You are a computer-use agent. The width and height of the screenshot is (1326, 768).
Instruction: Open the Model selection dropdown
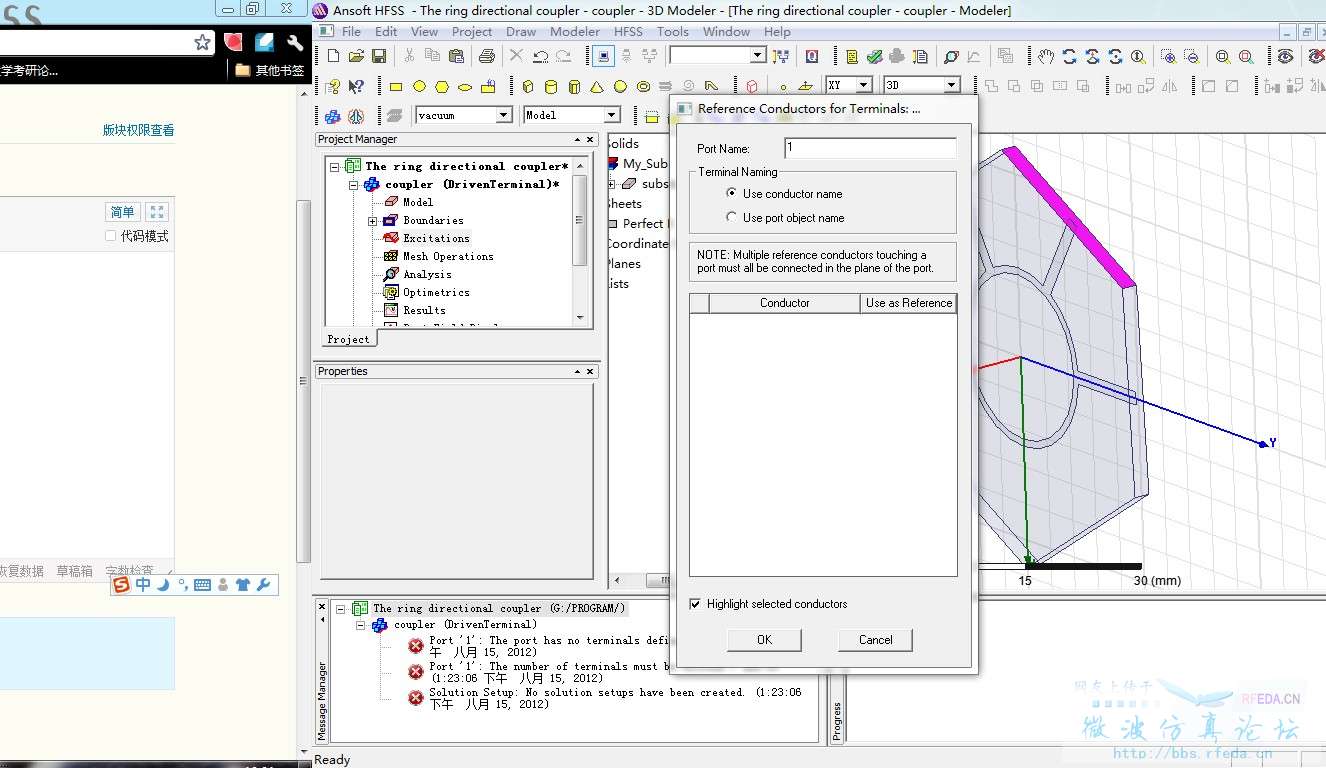[x=612, y=115]
